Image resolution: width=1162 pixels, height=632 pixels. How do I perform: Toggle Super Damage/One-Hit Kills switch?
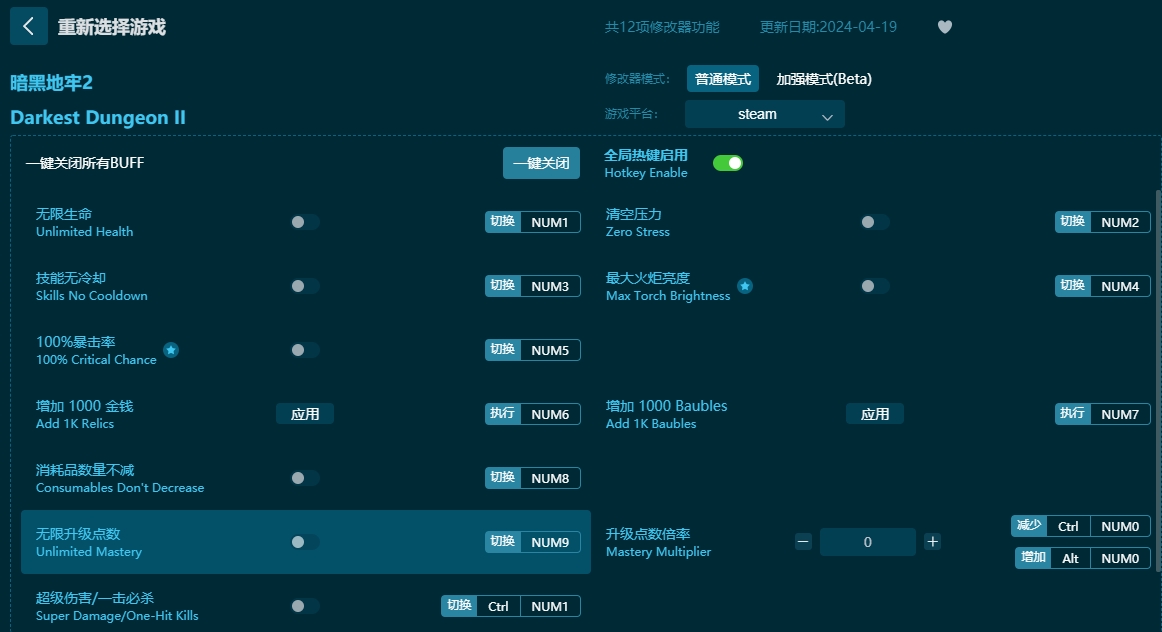coord(305,606)
